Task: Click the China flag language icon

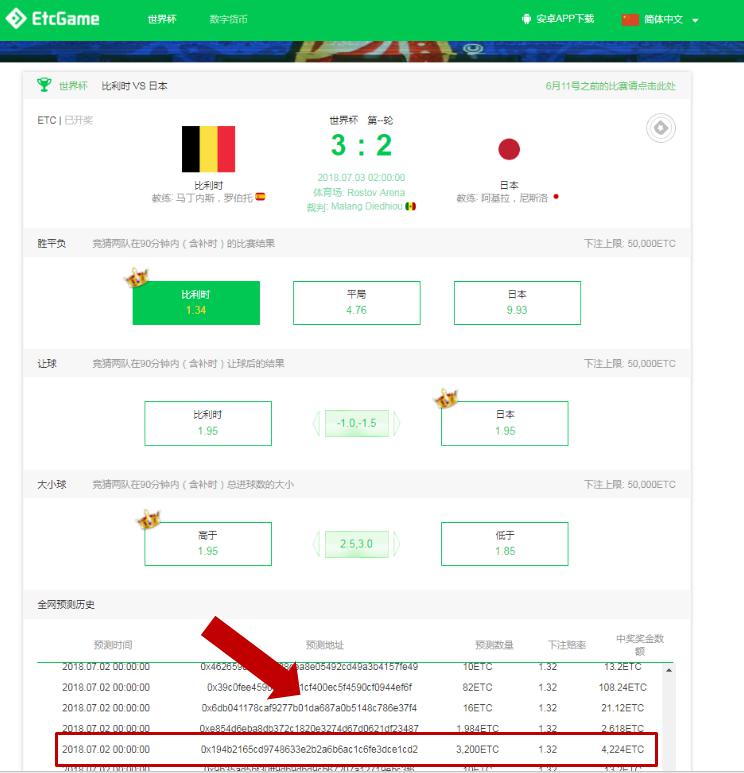Action: tap(630, 19)
